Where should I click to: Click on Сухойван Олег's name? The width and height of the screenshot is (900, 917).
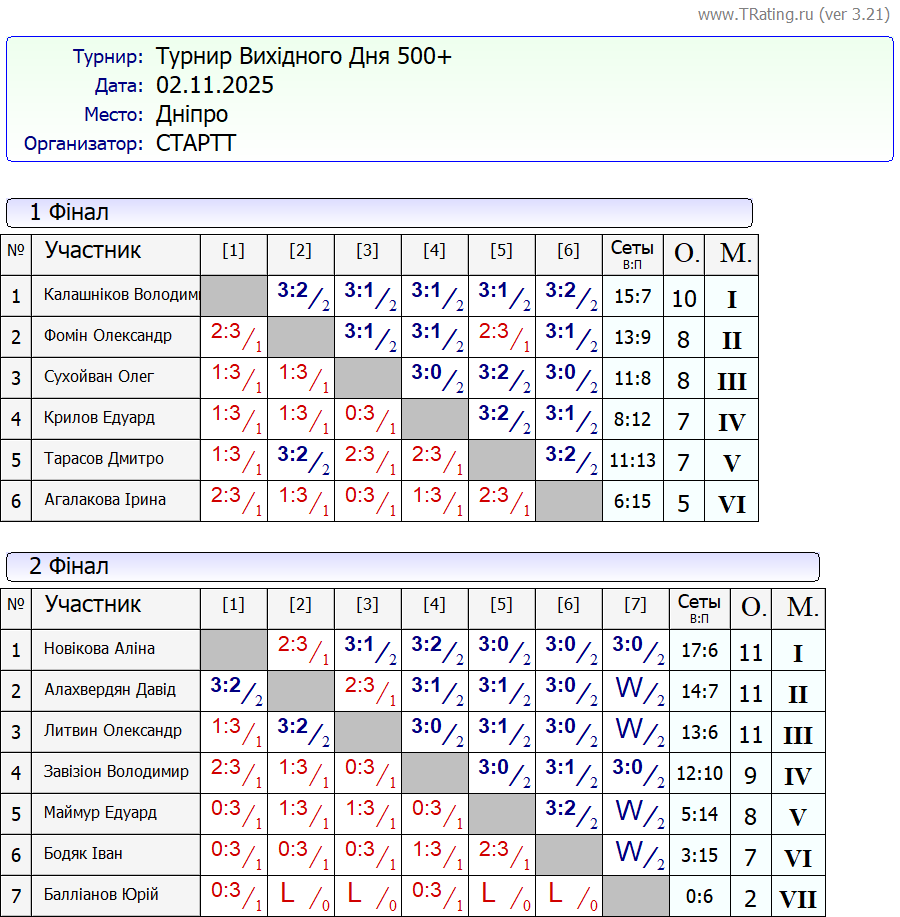point(99,377)
